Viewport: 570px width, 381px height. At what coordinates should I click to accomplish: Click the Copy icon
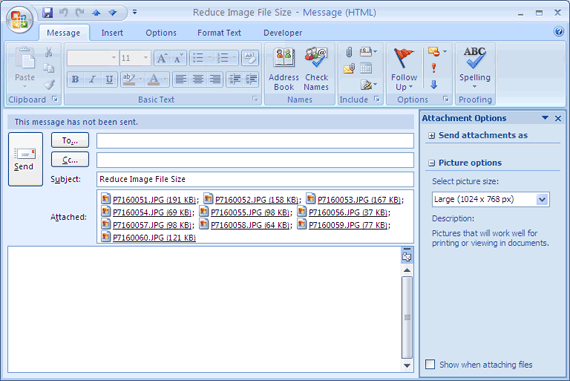48,68
